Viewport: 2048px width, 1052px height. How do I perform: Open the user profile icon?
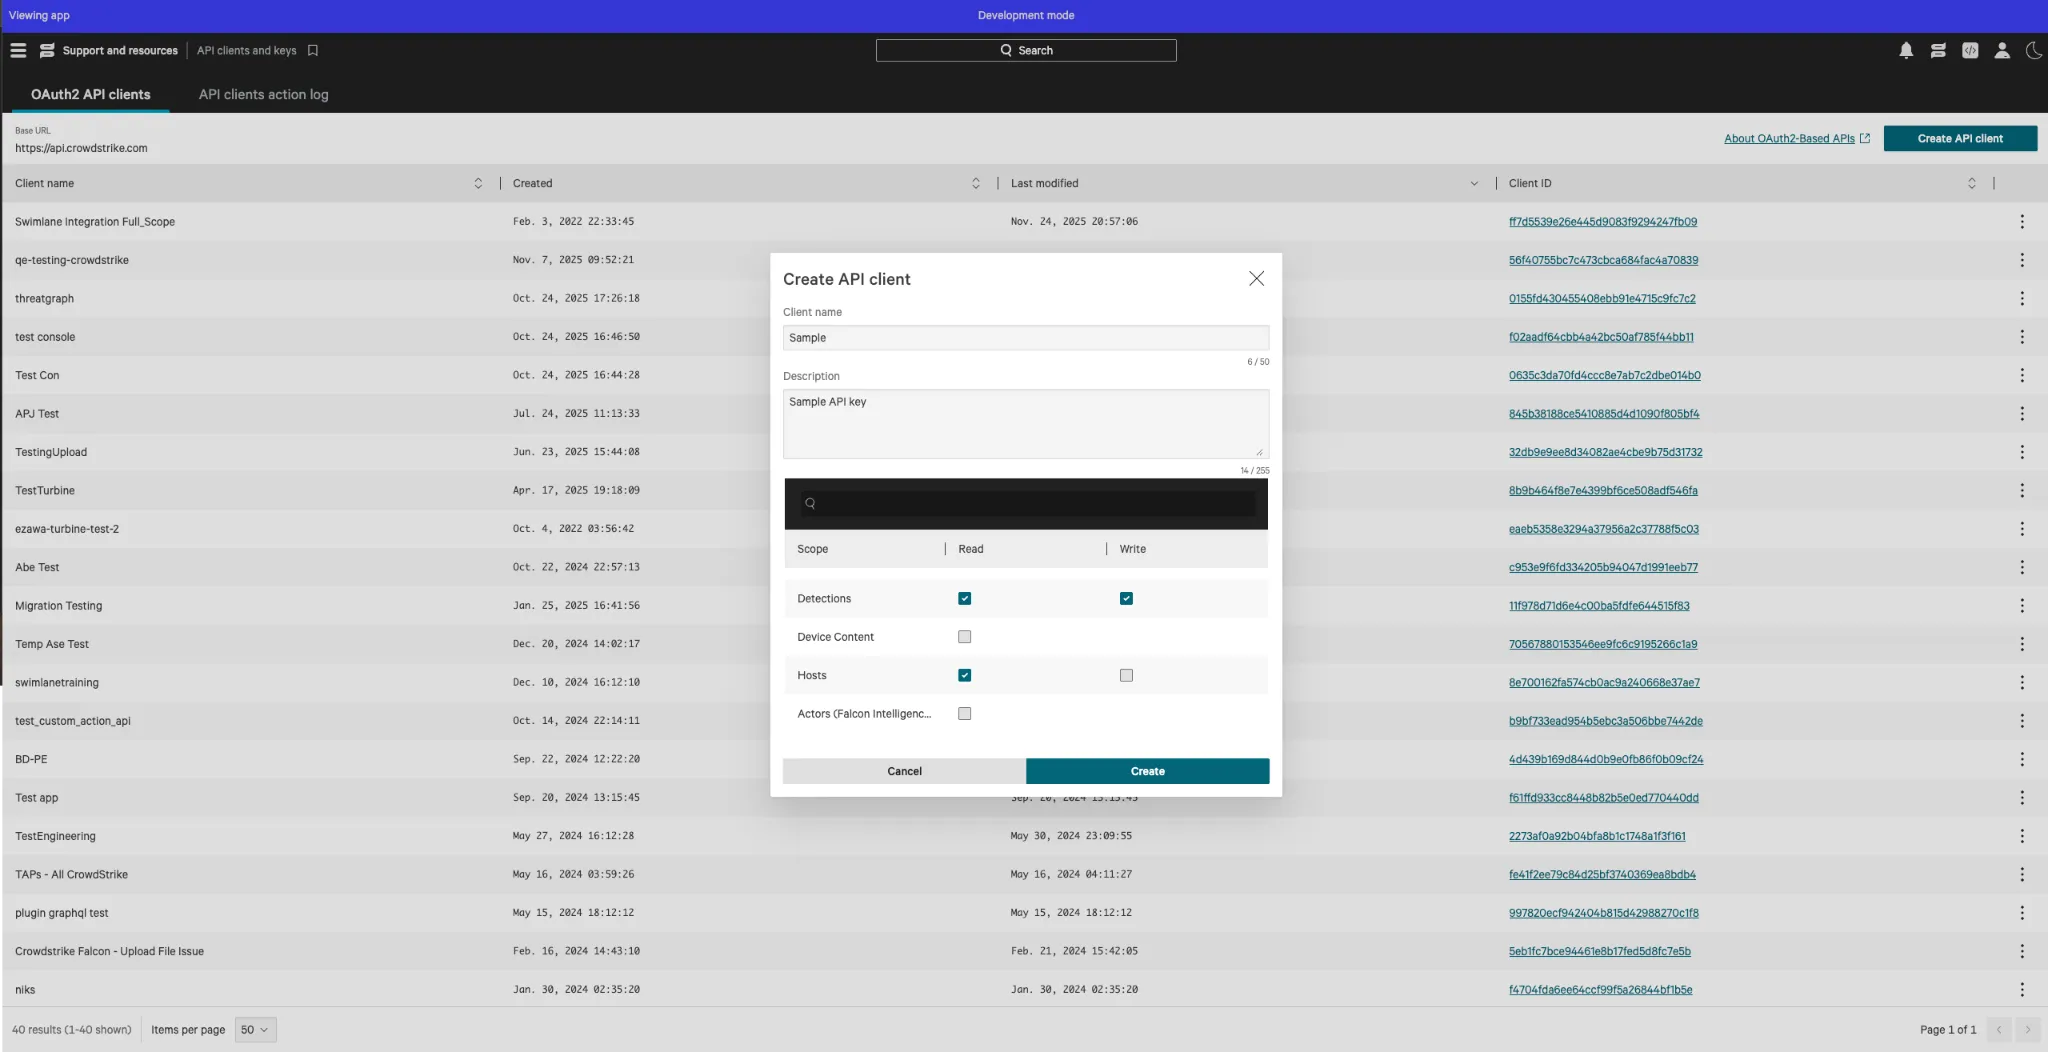[x=2002, y=50]
